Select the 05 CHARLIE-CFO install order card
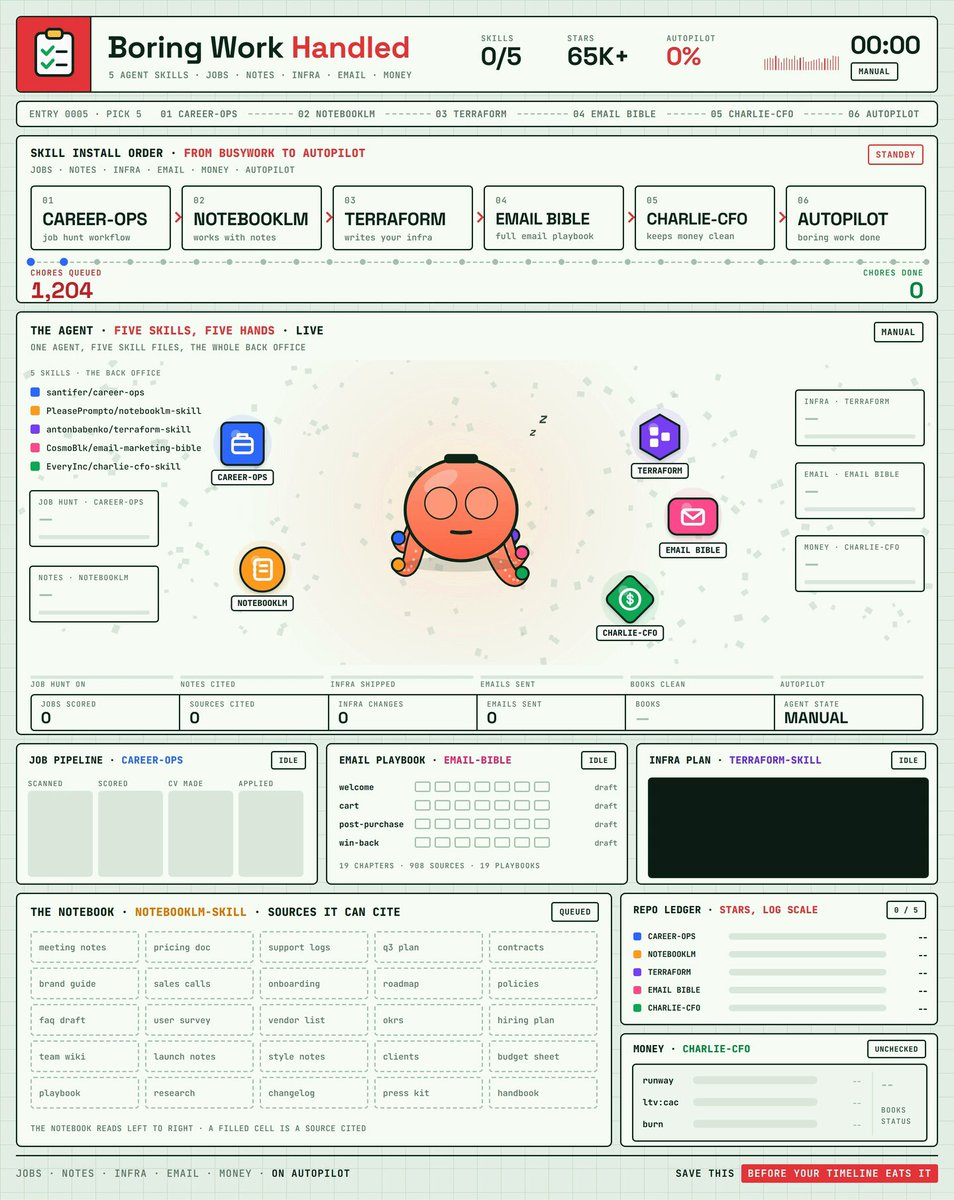The image size is (954, 1200). tap(705, 217)
